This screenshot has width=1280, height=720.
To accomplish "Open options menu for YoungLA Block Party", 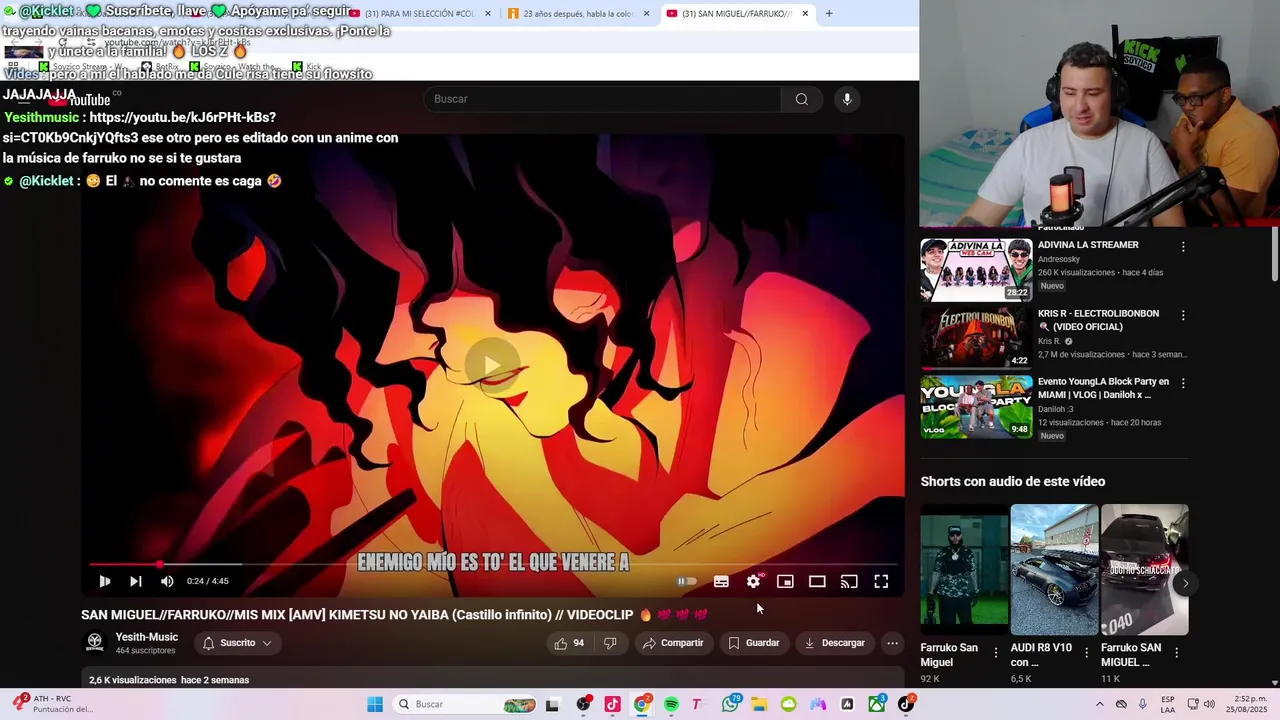I will (x=1183, y=383).
